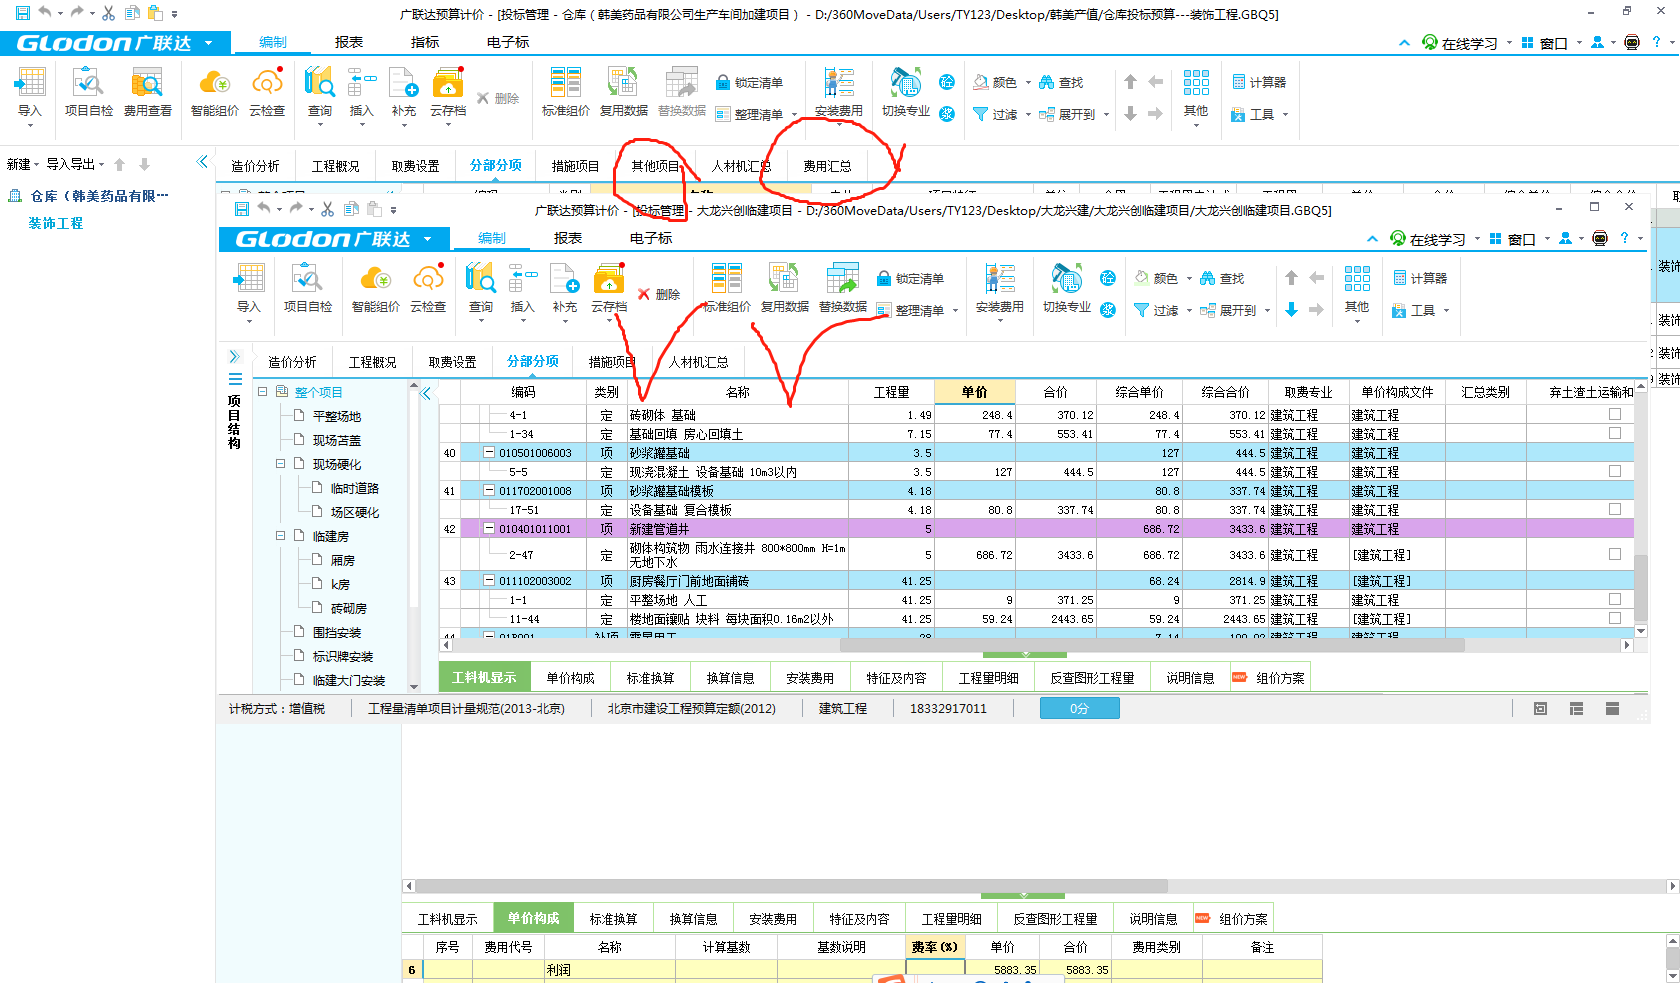
Task: Click 智能组价 in front window toolbar
Action: (x=375, y=288)
